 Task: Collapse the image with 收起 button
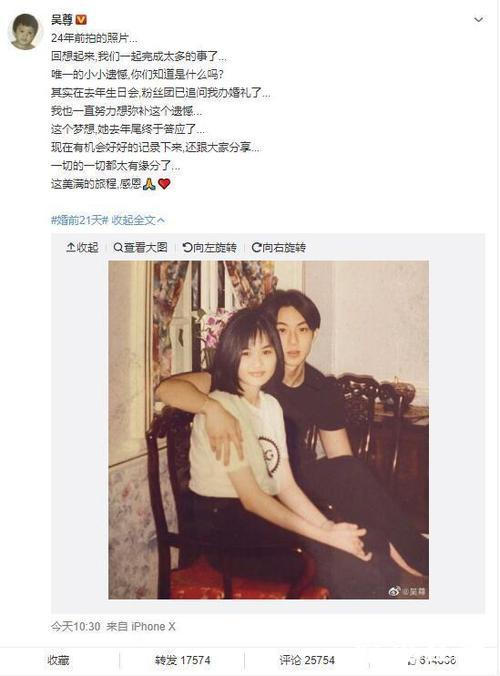82,247
